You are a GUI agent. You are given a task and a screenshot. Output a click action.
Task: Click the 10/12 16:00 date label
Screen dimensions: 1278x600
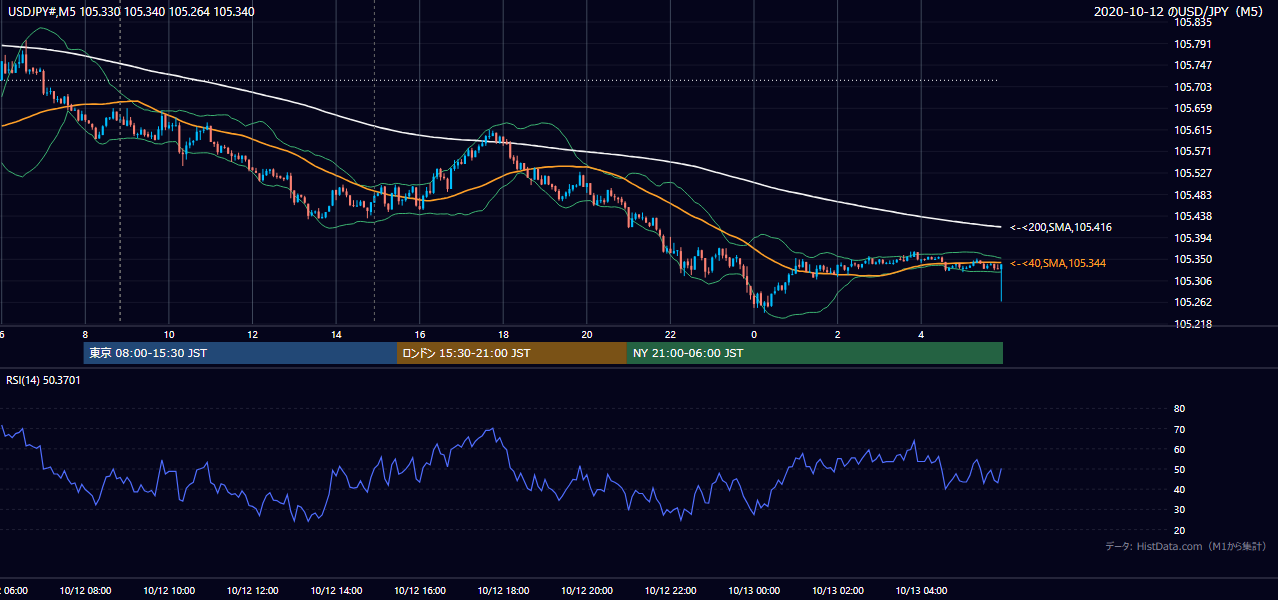coord(420,590)
